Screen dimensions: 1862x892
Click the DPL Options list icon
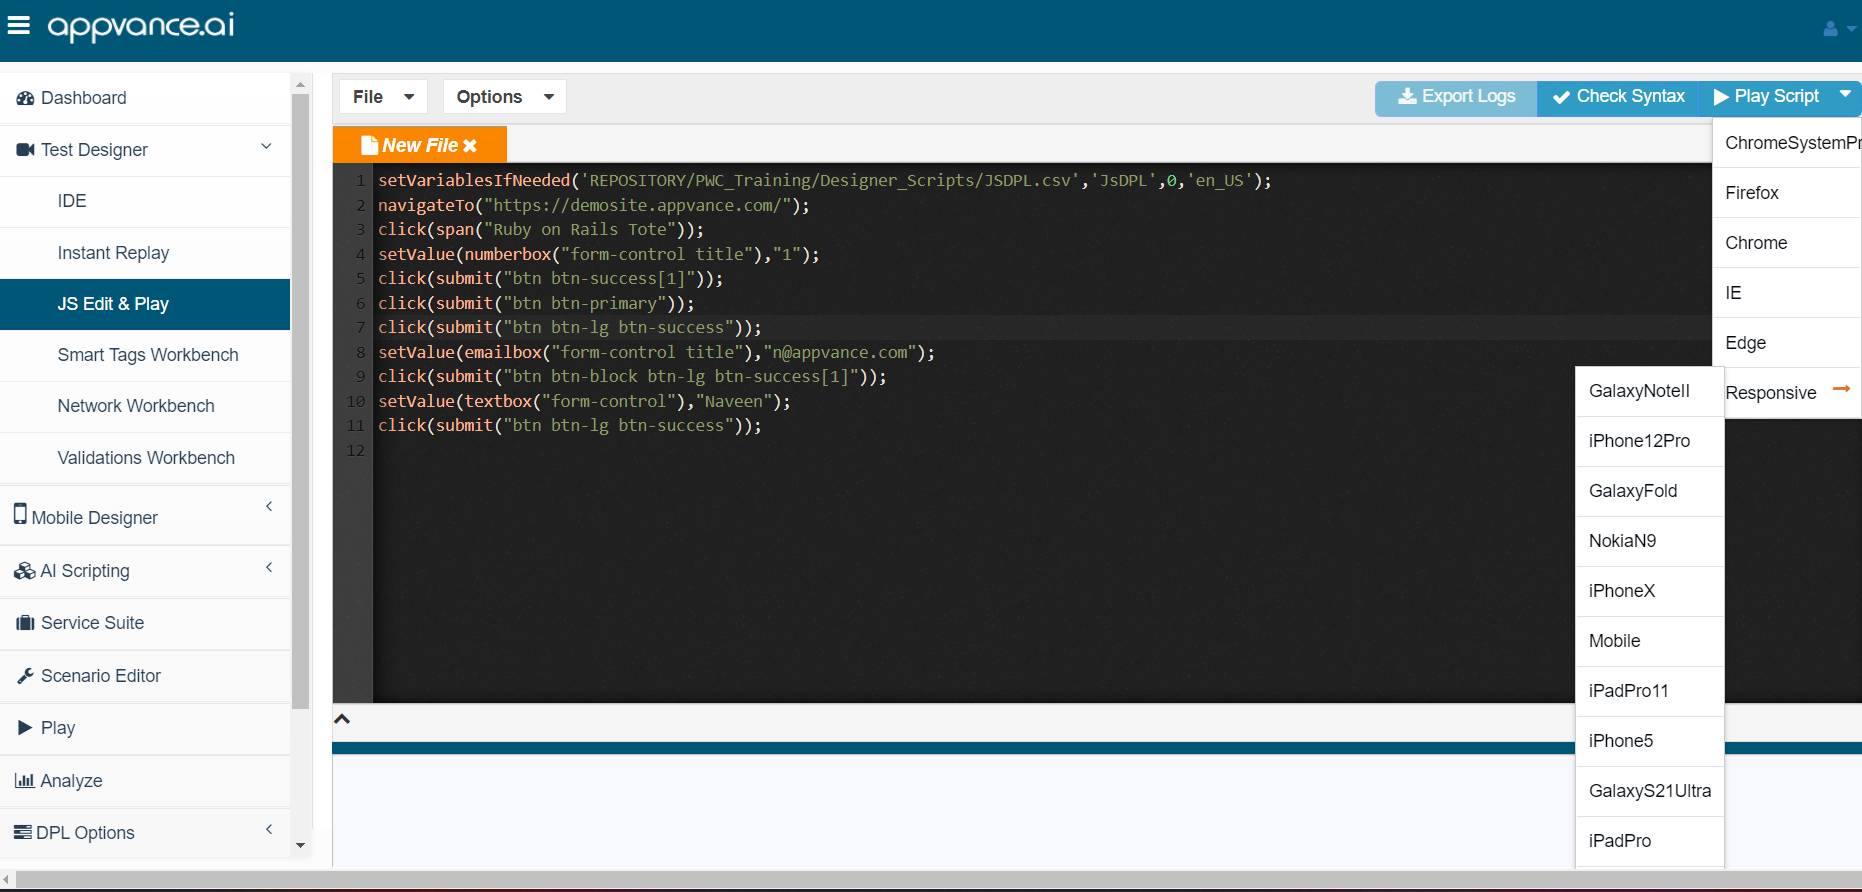click(23, 832)
